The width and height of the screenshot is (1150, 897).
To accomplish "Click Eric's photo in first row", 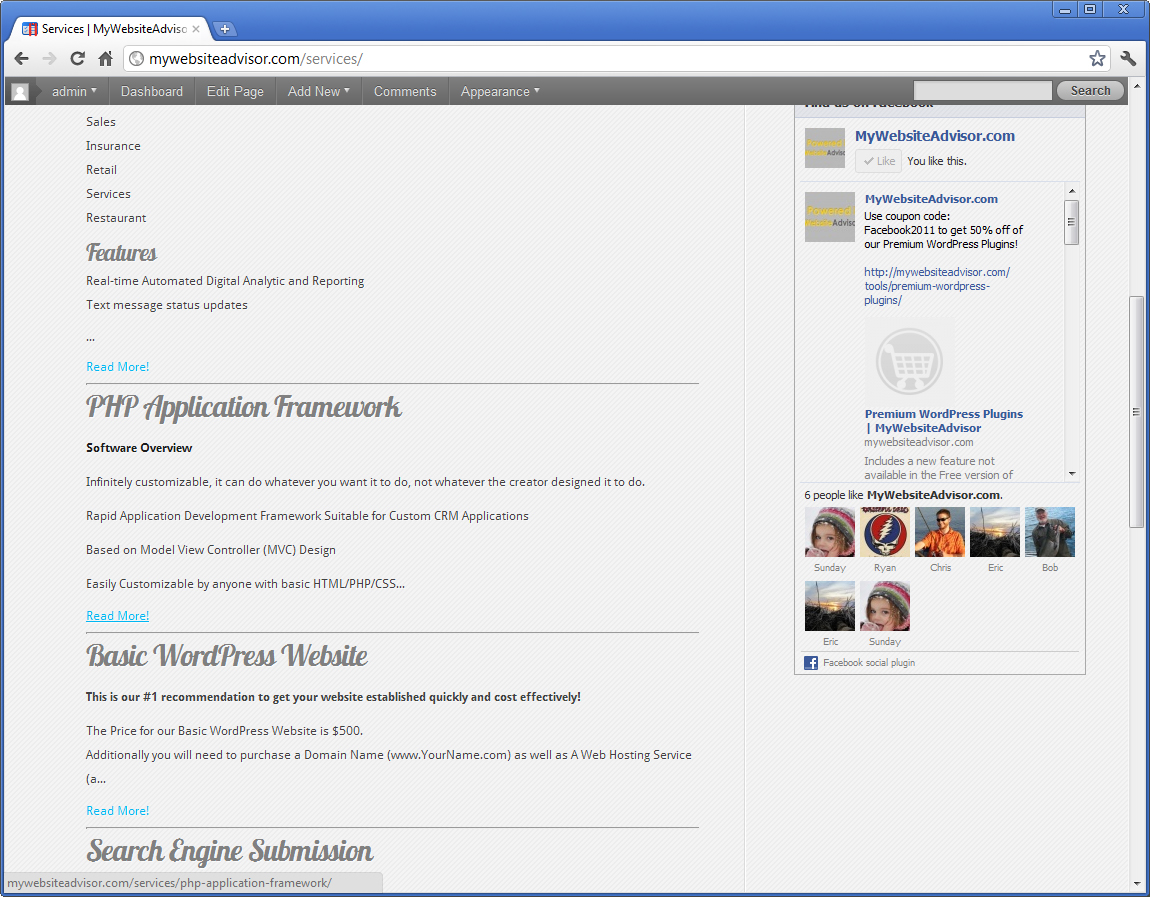I will [995, 532].
